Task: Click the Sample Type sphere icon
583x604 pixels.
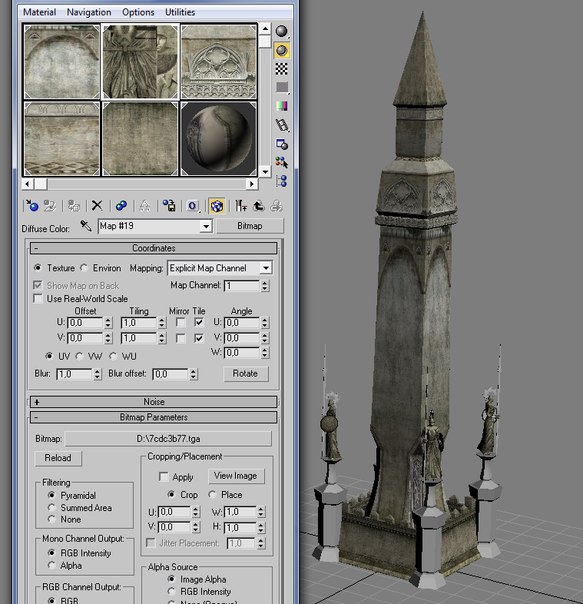Action: click(282, 31)
